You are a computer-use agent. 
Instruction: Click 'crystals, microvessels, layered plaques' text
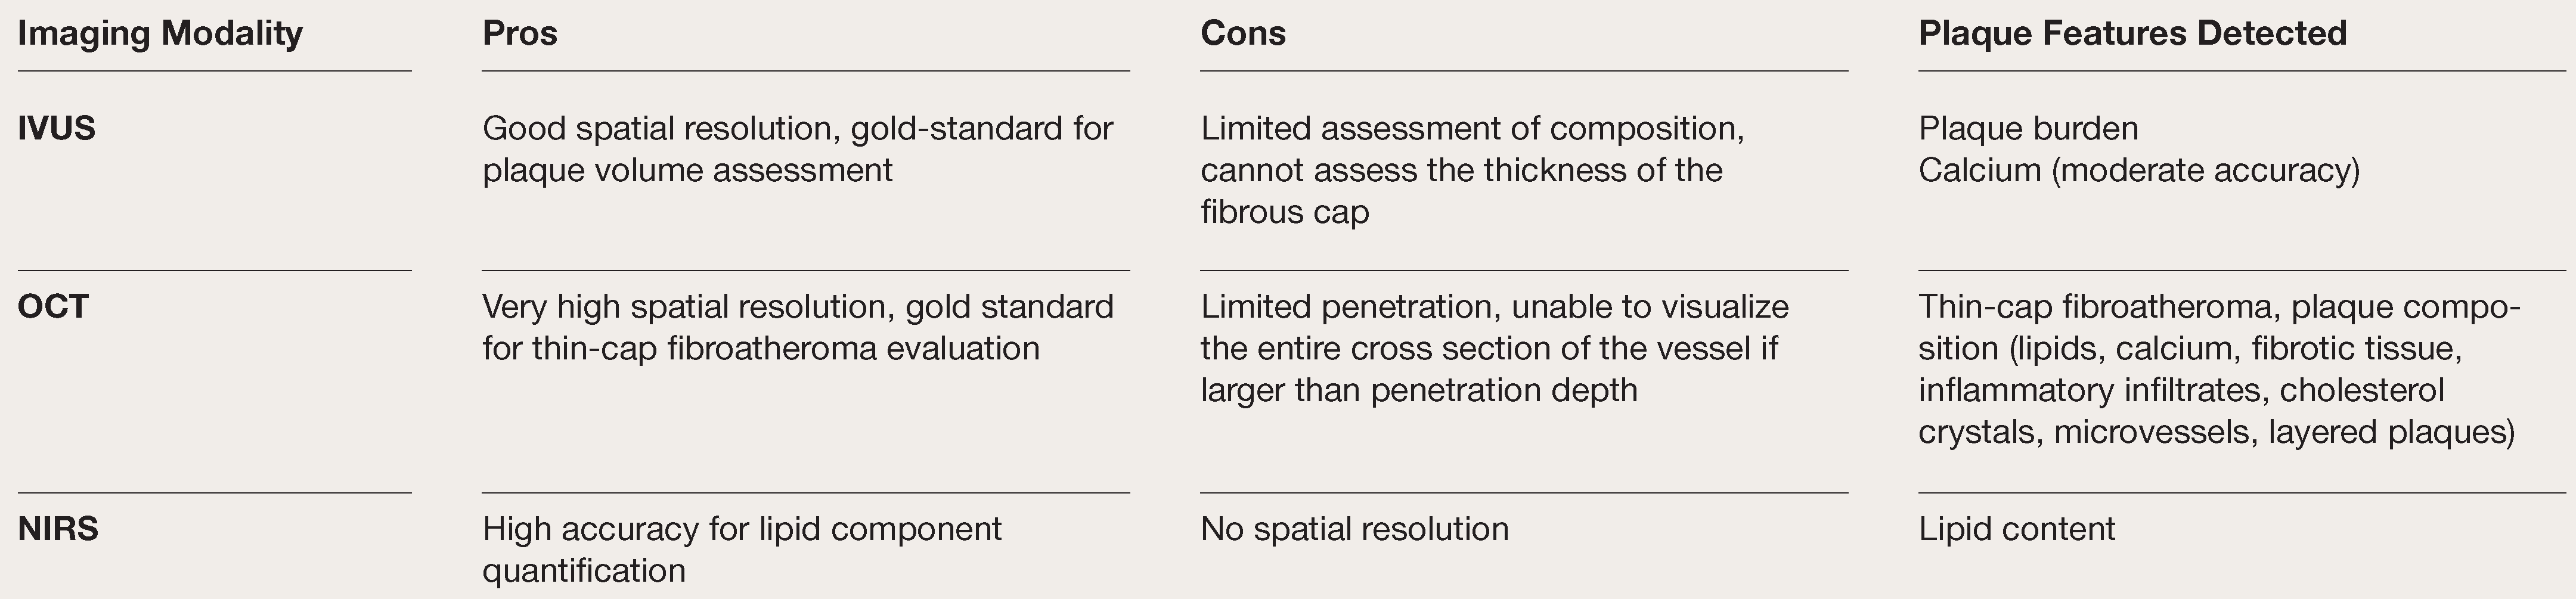coord(2215,432)
